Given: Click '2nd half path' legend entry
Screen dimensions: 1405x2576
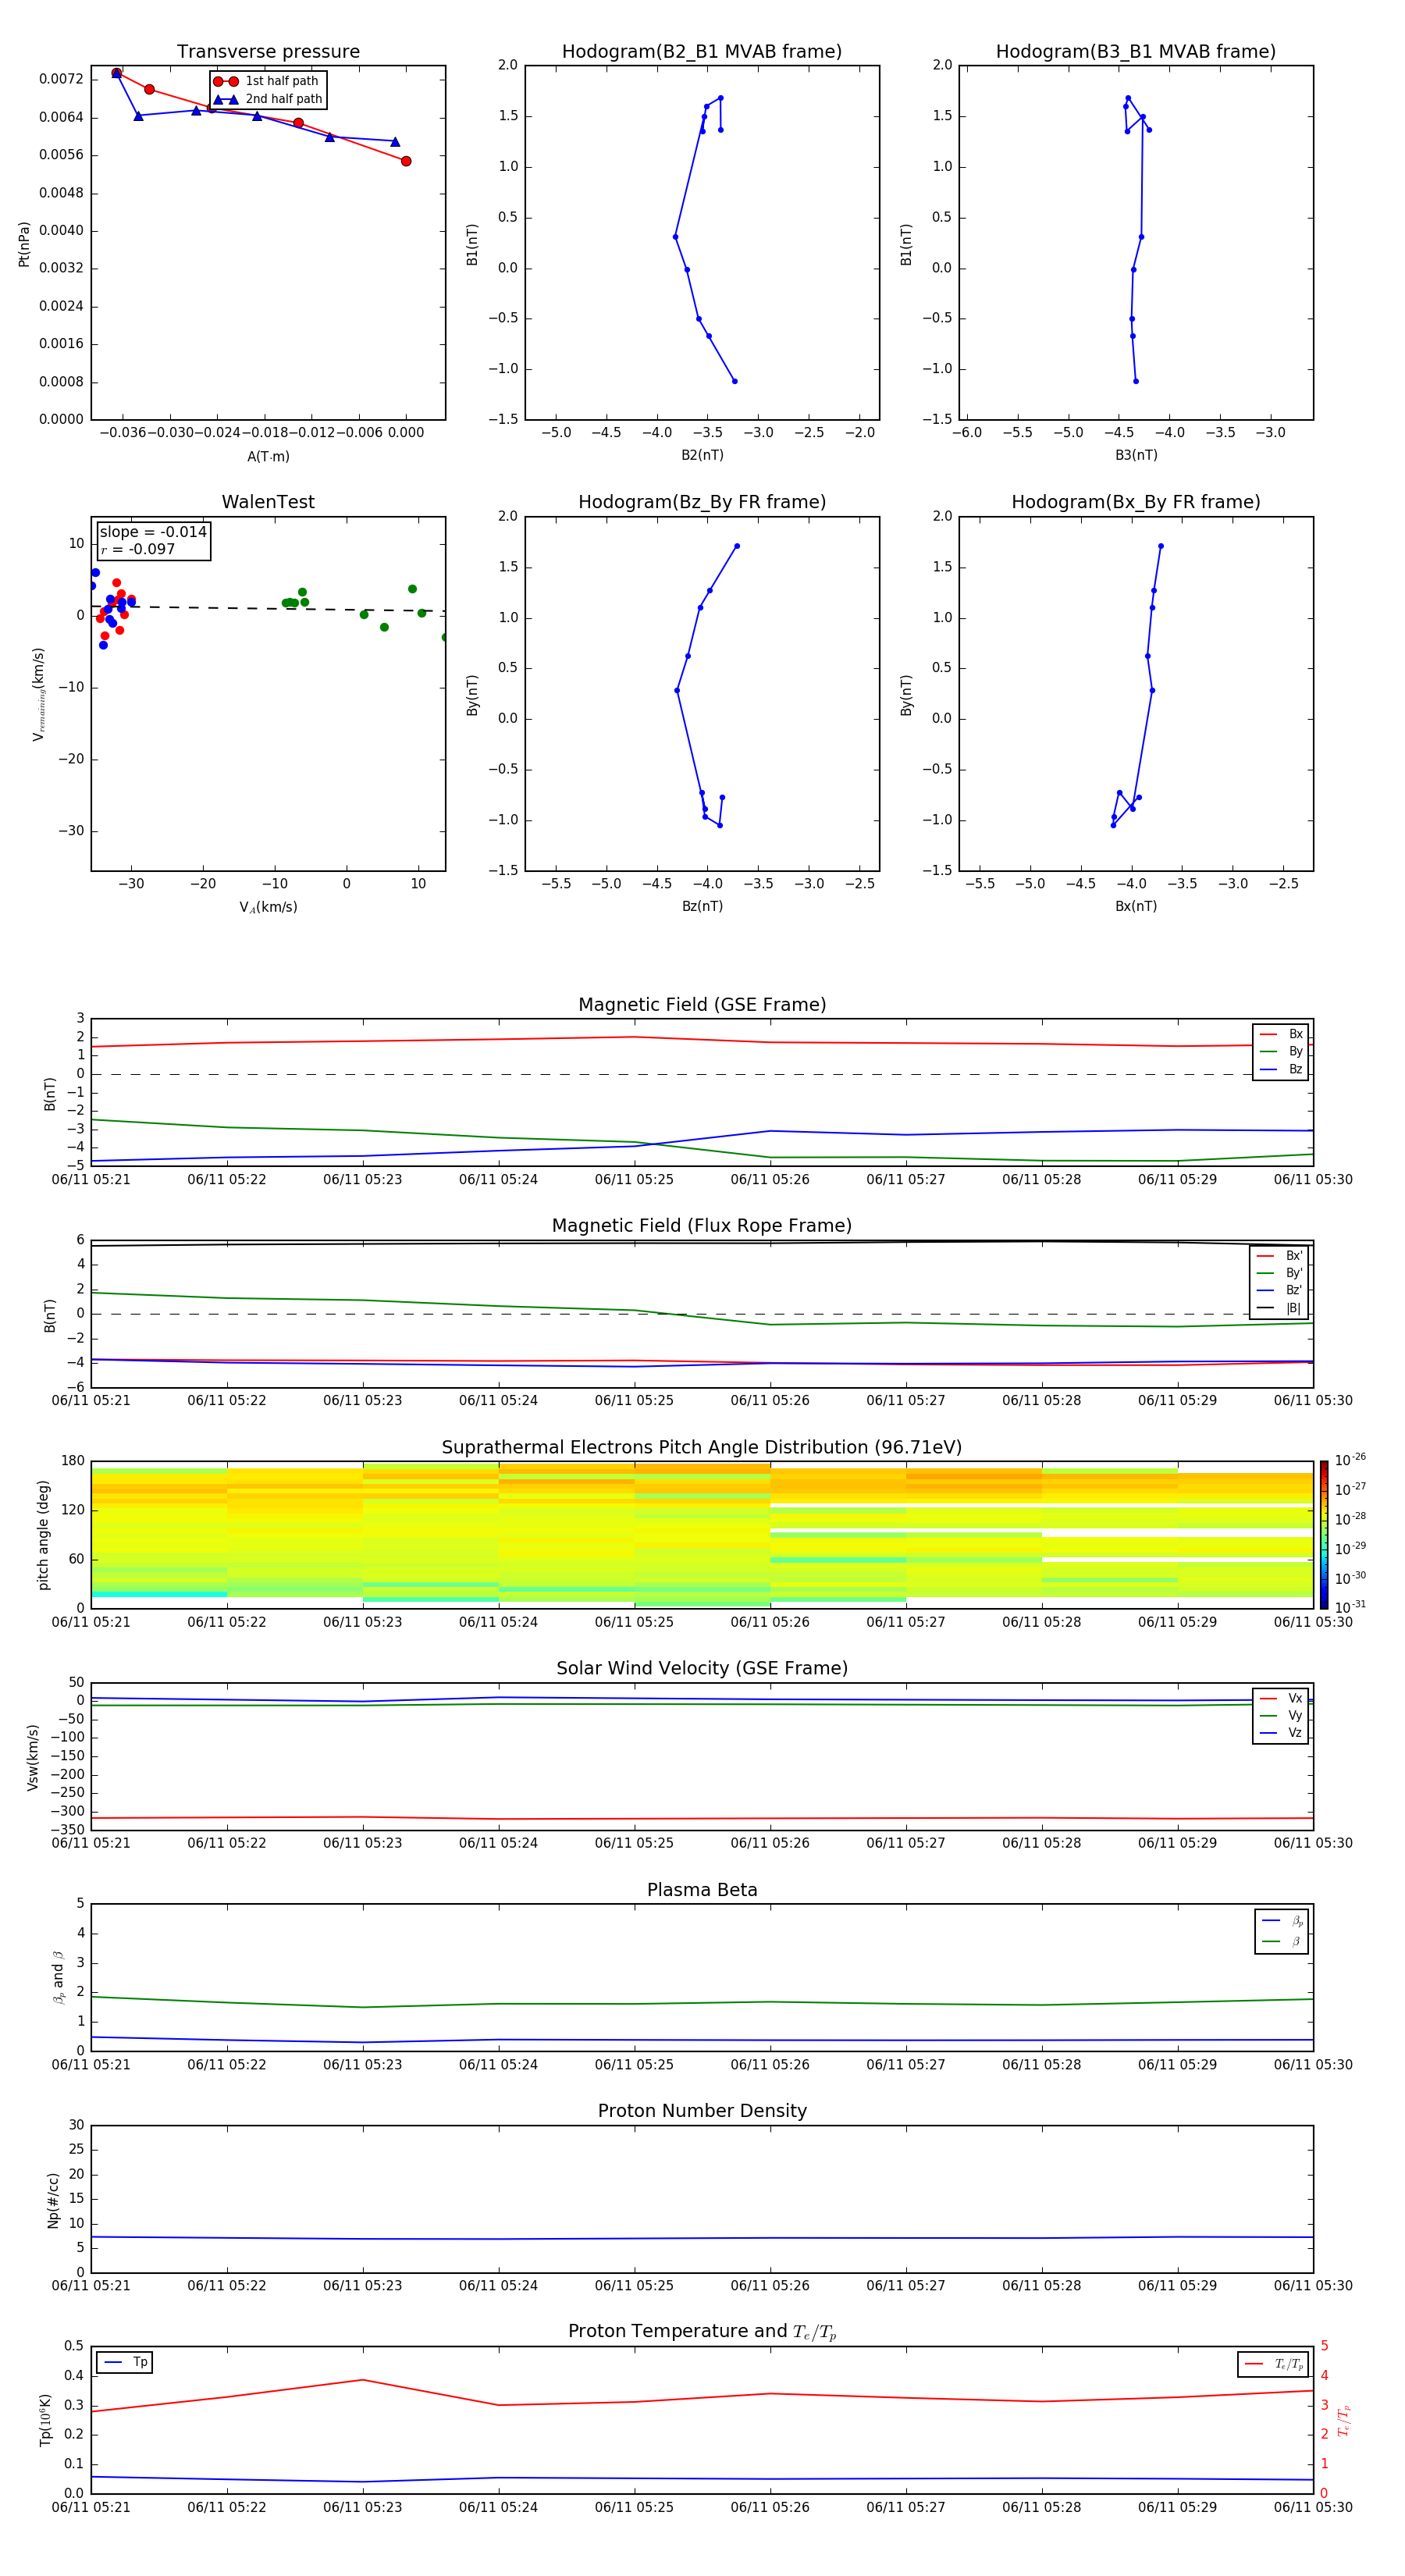Looking at the screenshot, I should (267, 99).
